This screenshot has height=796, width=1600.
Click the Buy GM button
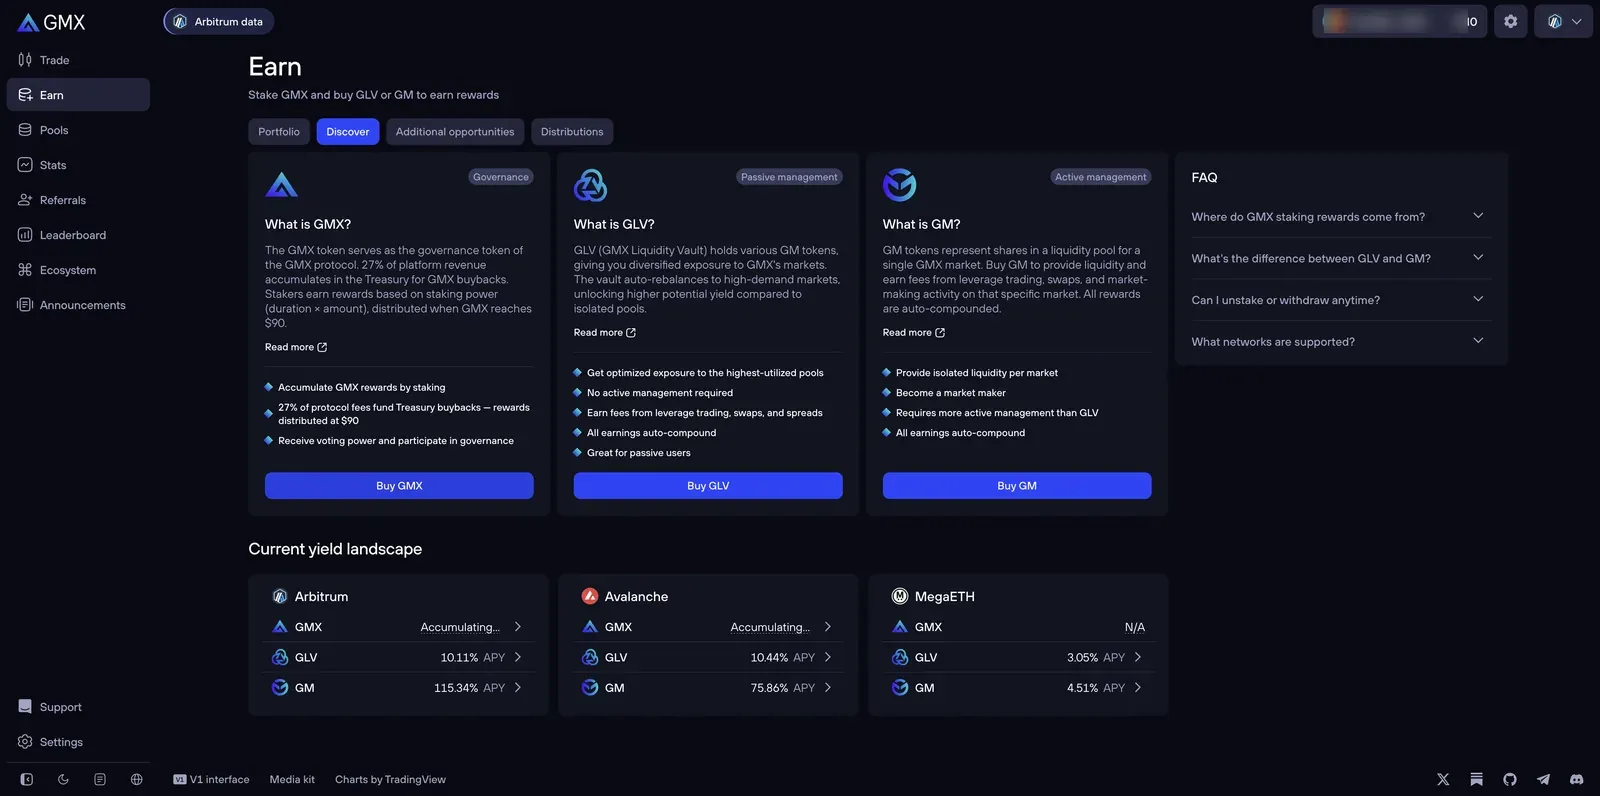click(1017, 486)
